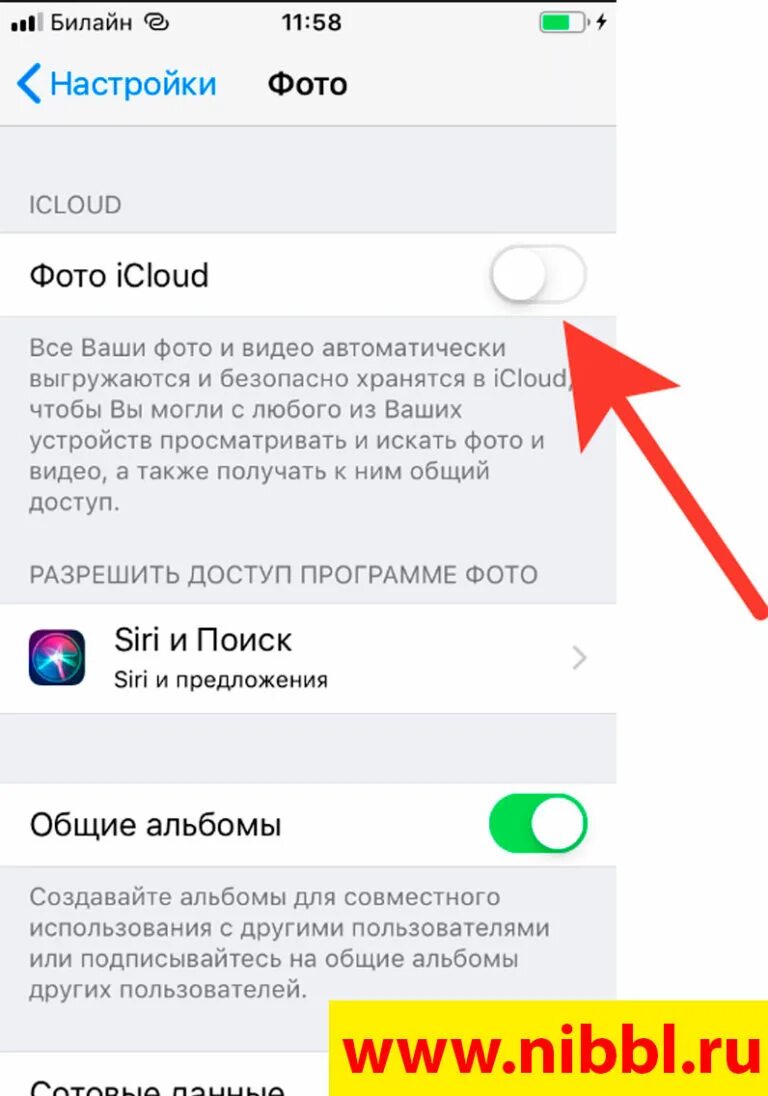Tap the Siri app icon
This screenshot has height=1096, width=768.
57,658
